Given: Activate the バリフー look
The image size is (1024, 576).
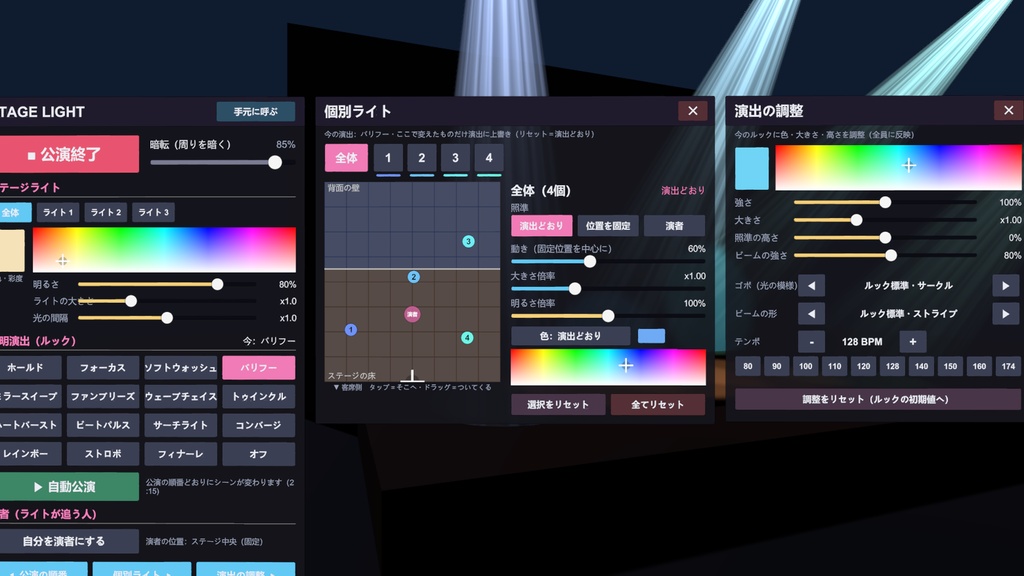Looking at the screenshot, I should pos(259,368).
